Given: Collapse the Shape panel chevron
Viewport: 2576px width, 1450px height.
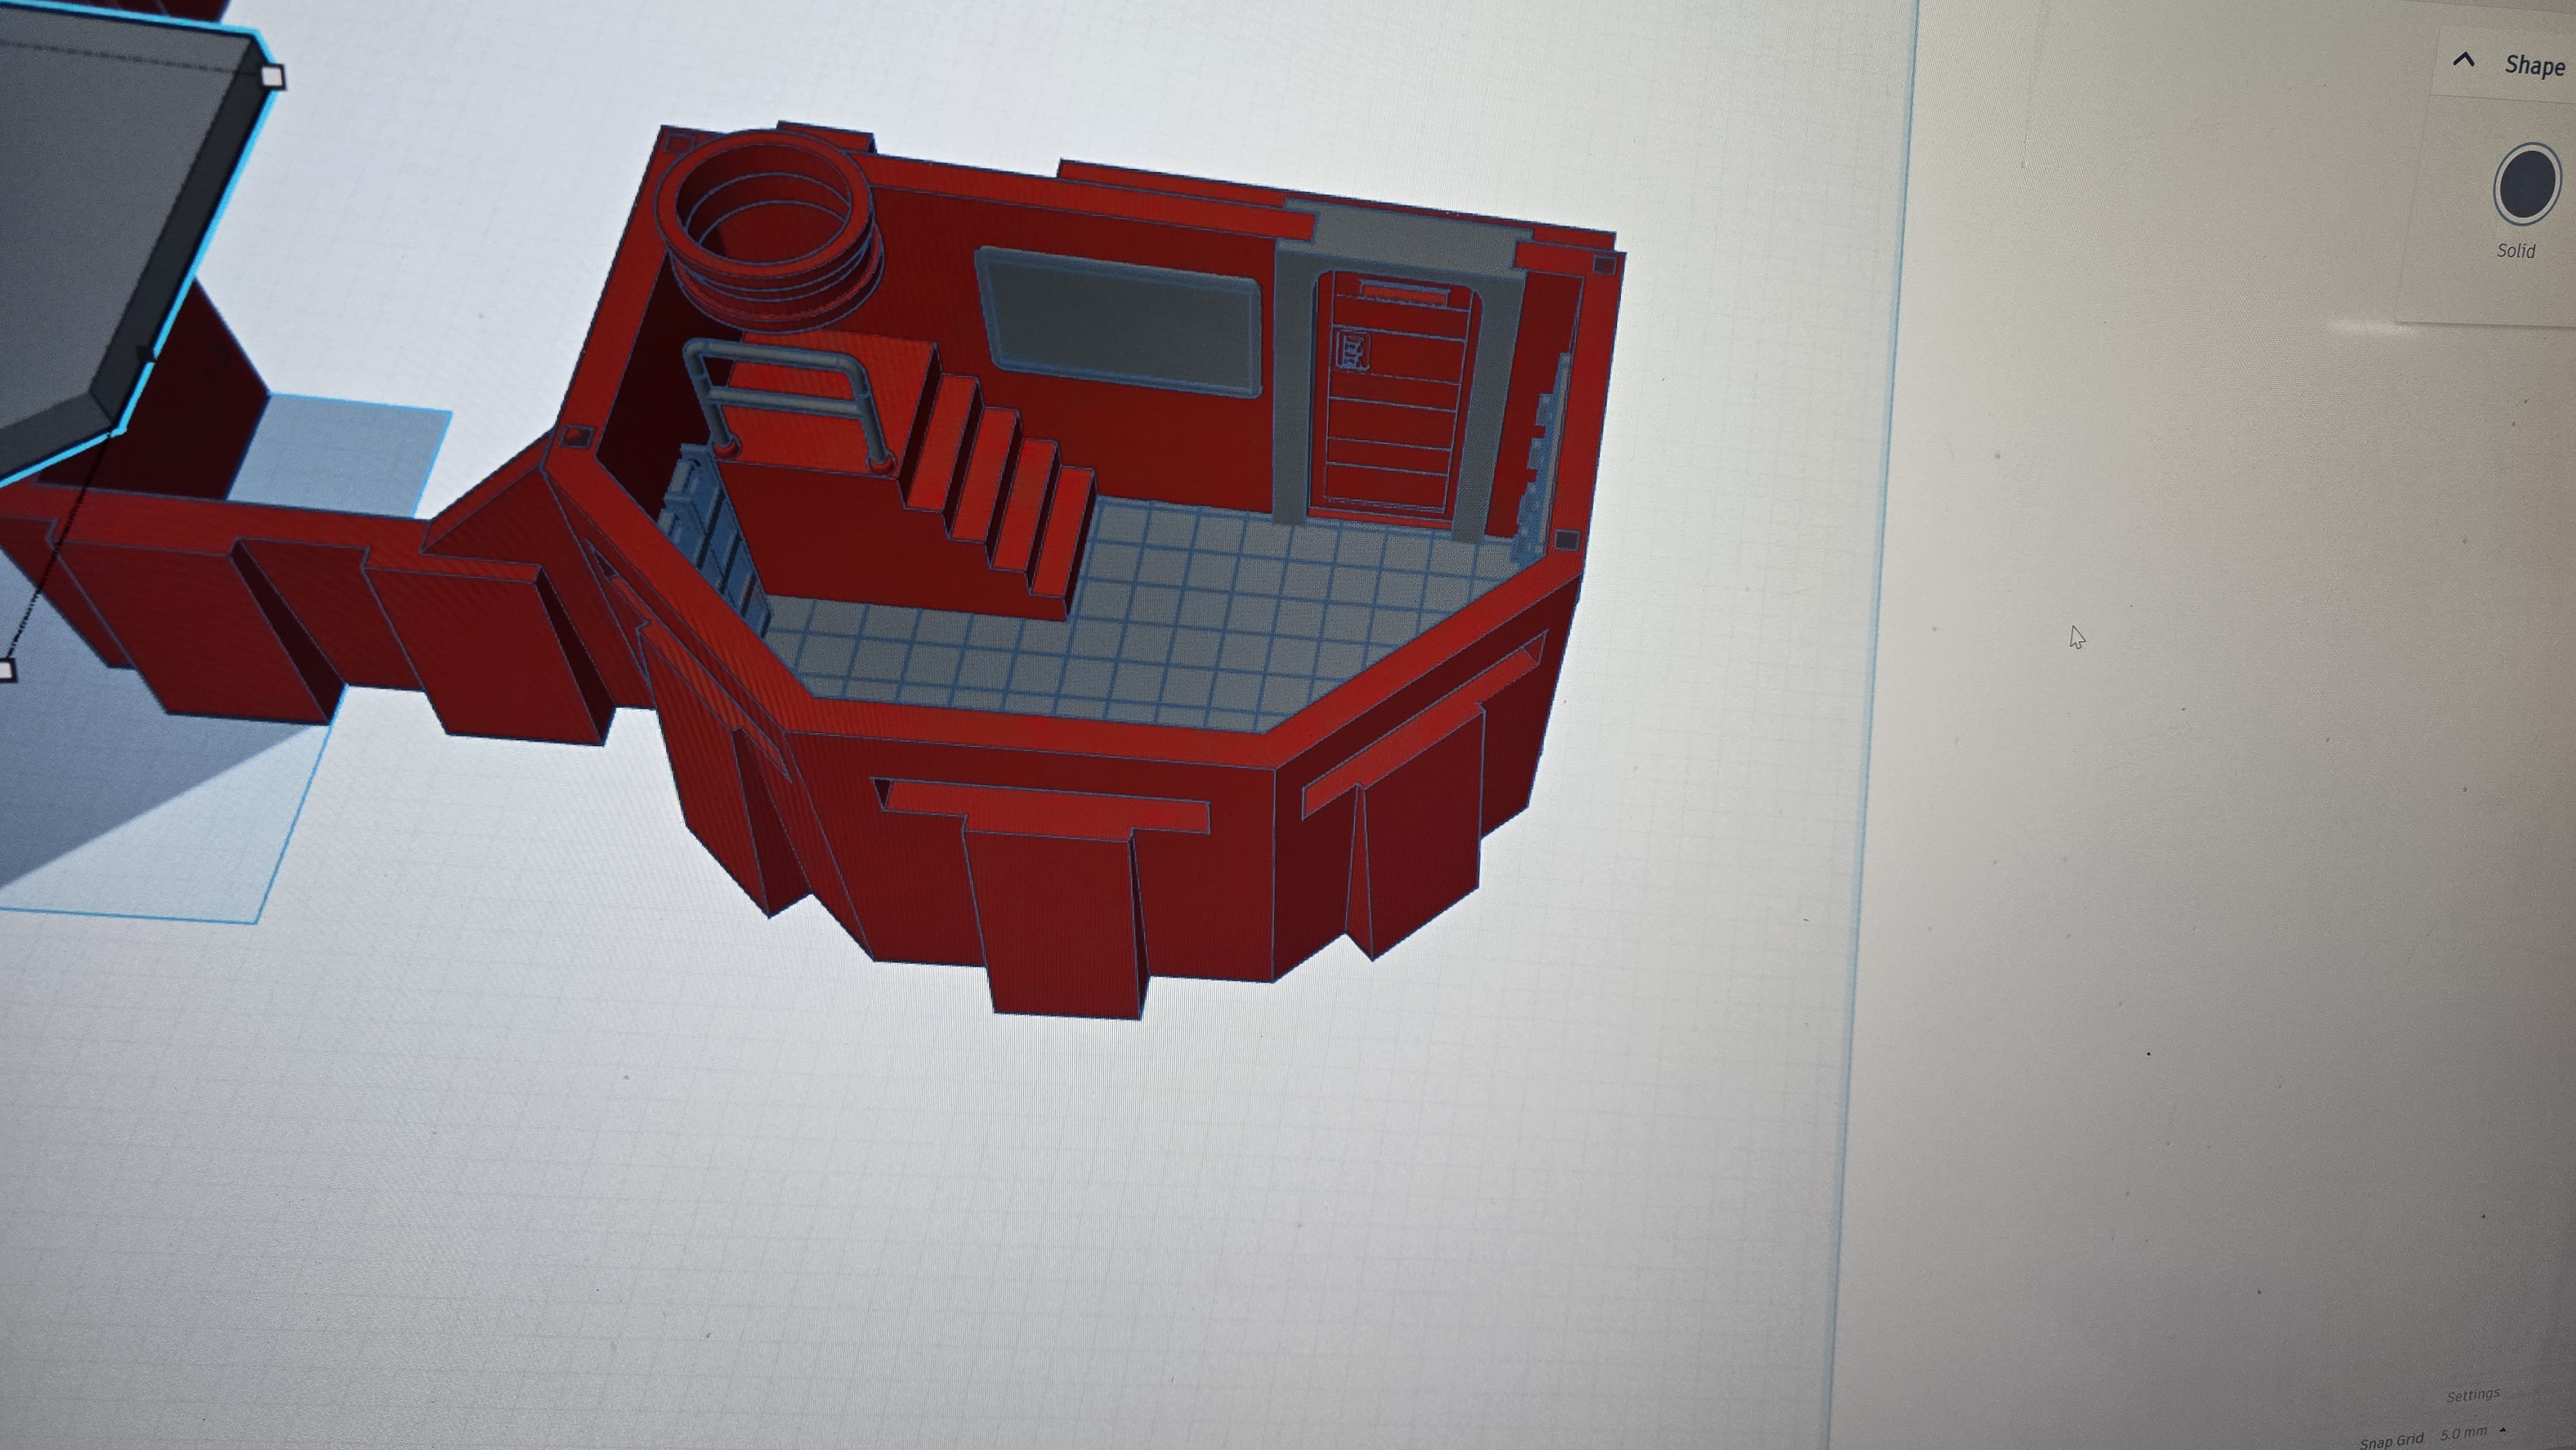Looking at the screenshot, I should [x=2464, y=61].
